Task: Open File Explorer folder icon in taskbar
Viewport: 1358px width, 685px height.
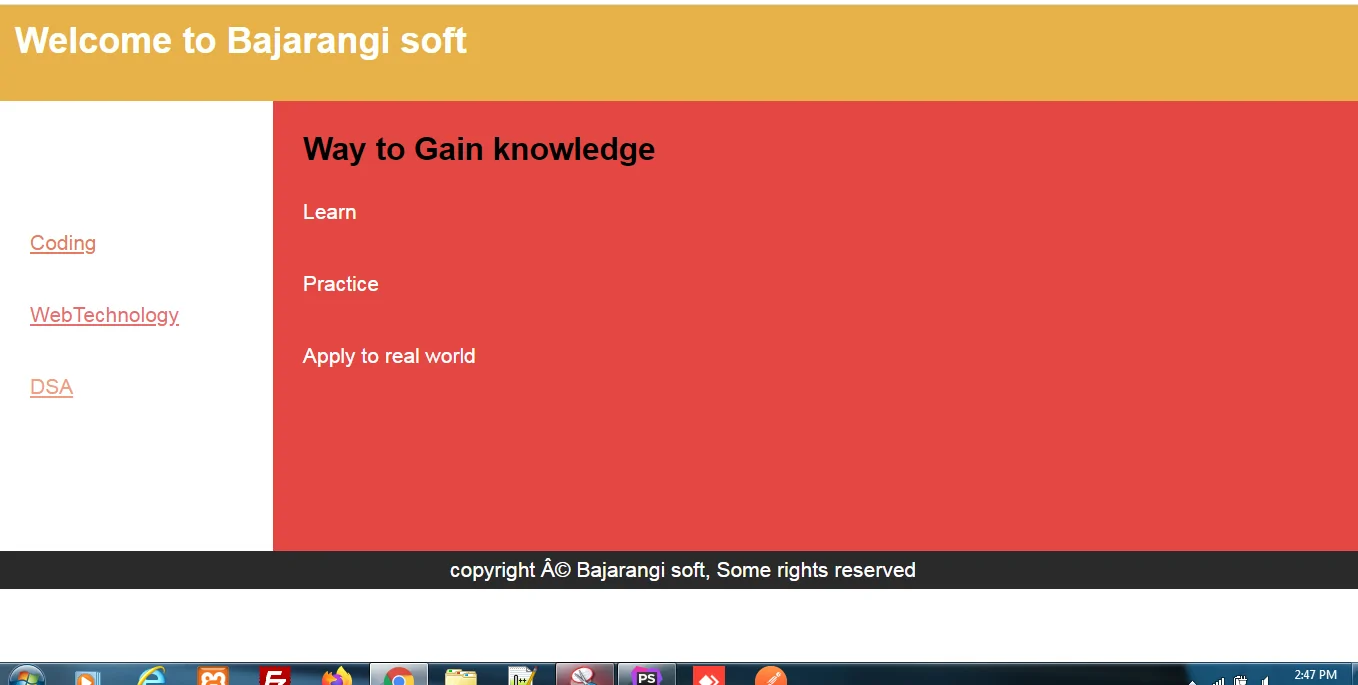Action: (461, 677)
